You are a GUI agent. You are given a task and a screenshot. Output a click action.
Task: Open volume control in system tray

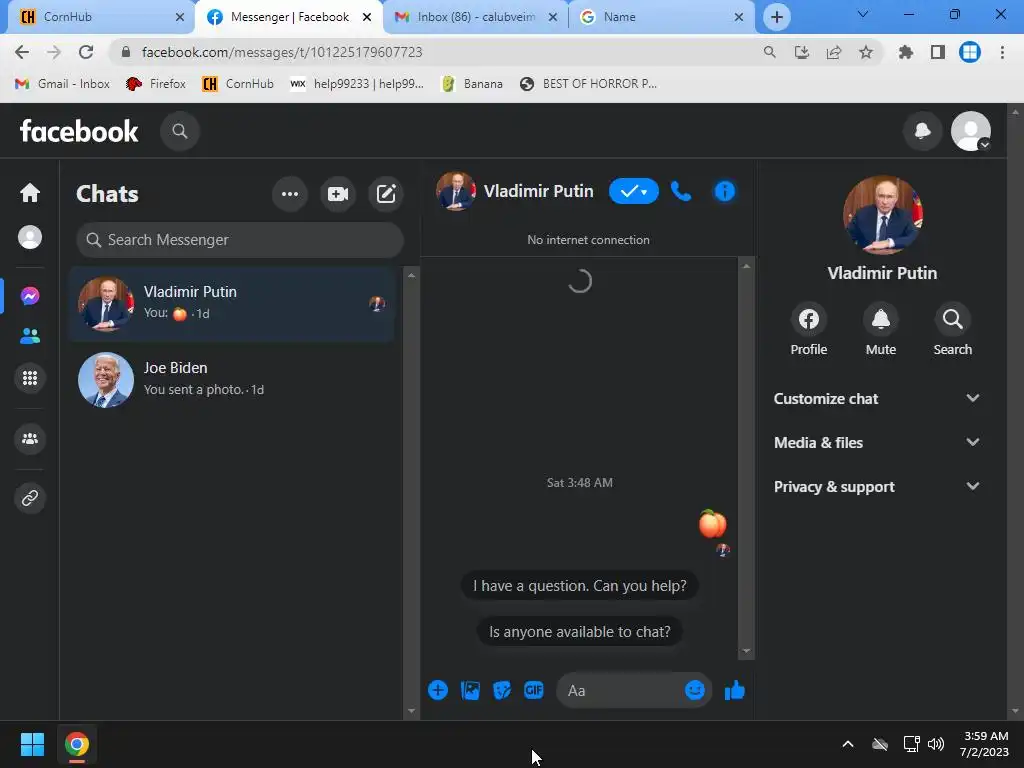tap(935, 744)
